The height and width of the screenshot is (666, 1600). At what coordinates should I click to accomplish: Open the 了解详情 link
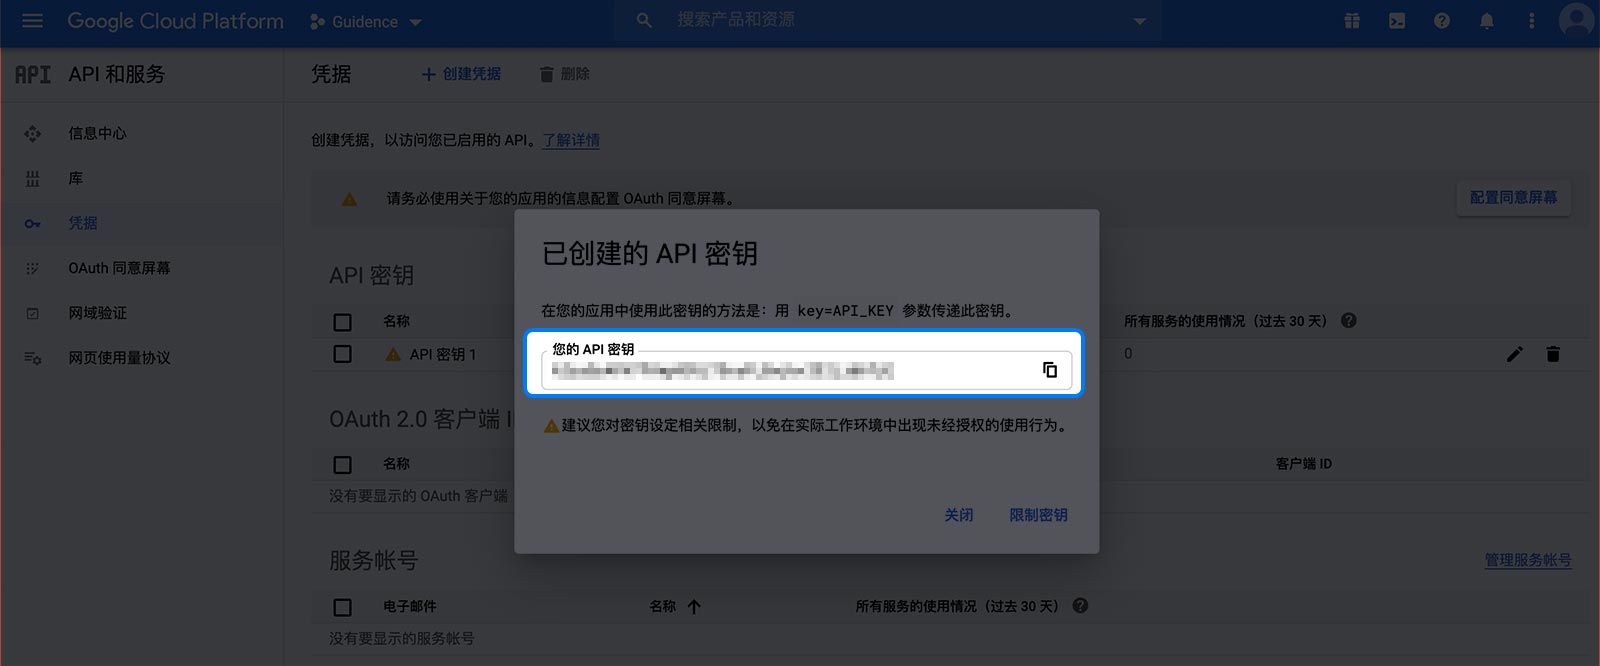click(571, 140)
